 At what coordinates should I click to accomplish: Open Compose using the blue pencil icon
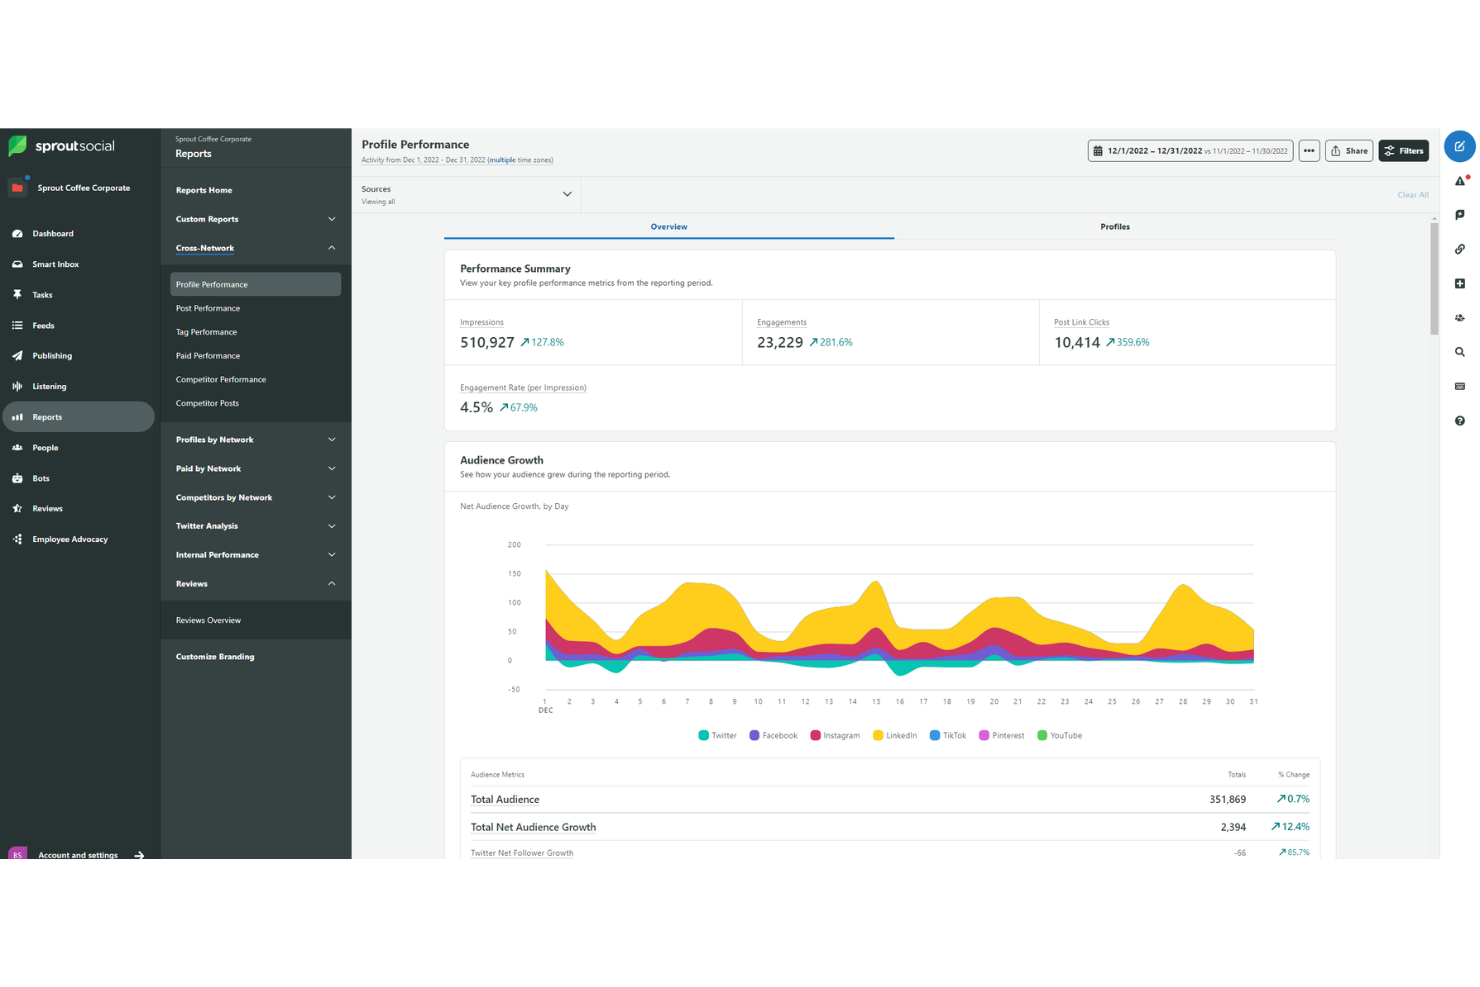click(x=1459, y=146)
